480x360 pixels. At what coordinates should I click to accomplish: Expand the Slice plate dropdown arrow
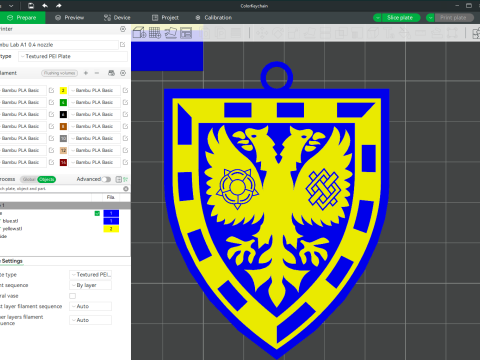tap(377, 18)
